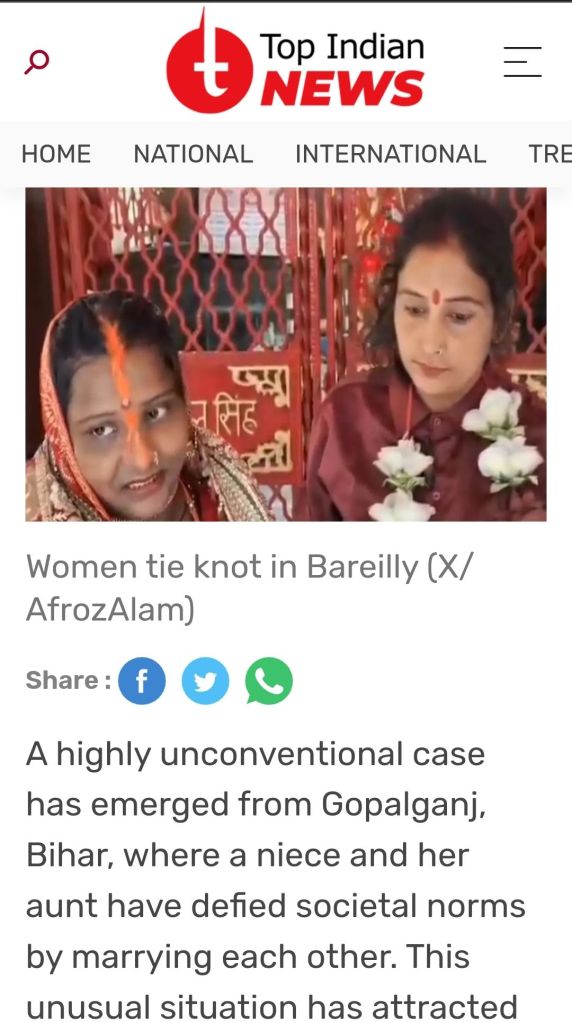Go to the HOME tab

56,154
